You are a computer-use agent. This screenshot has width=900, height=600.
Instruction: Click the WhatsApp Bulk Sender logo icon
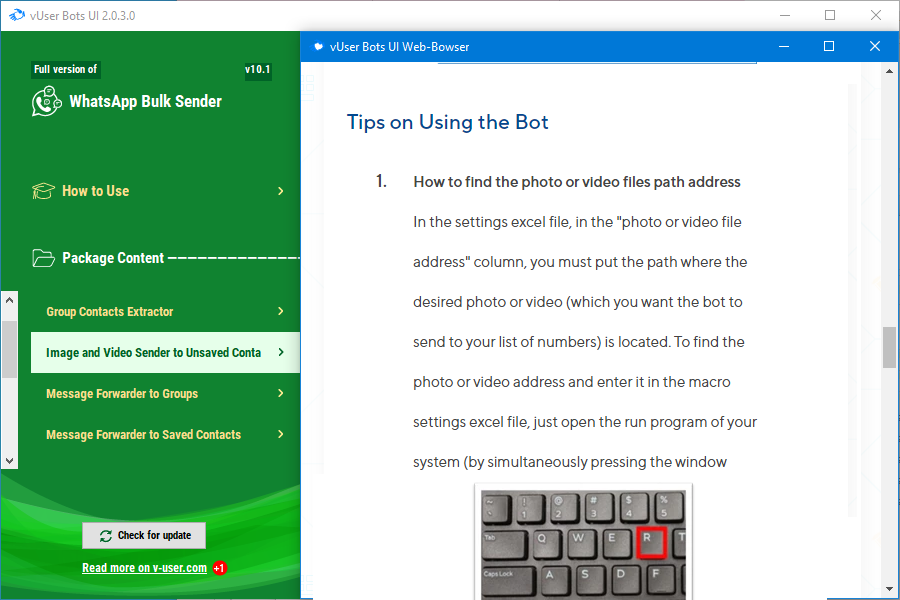[46, 101]
